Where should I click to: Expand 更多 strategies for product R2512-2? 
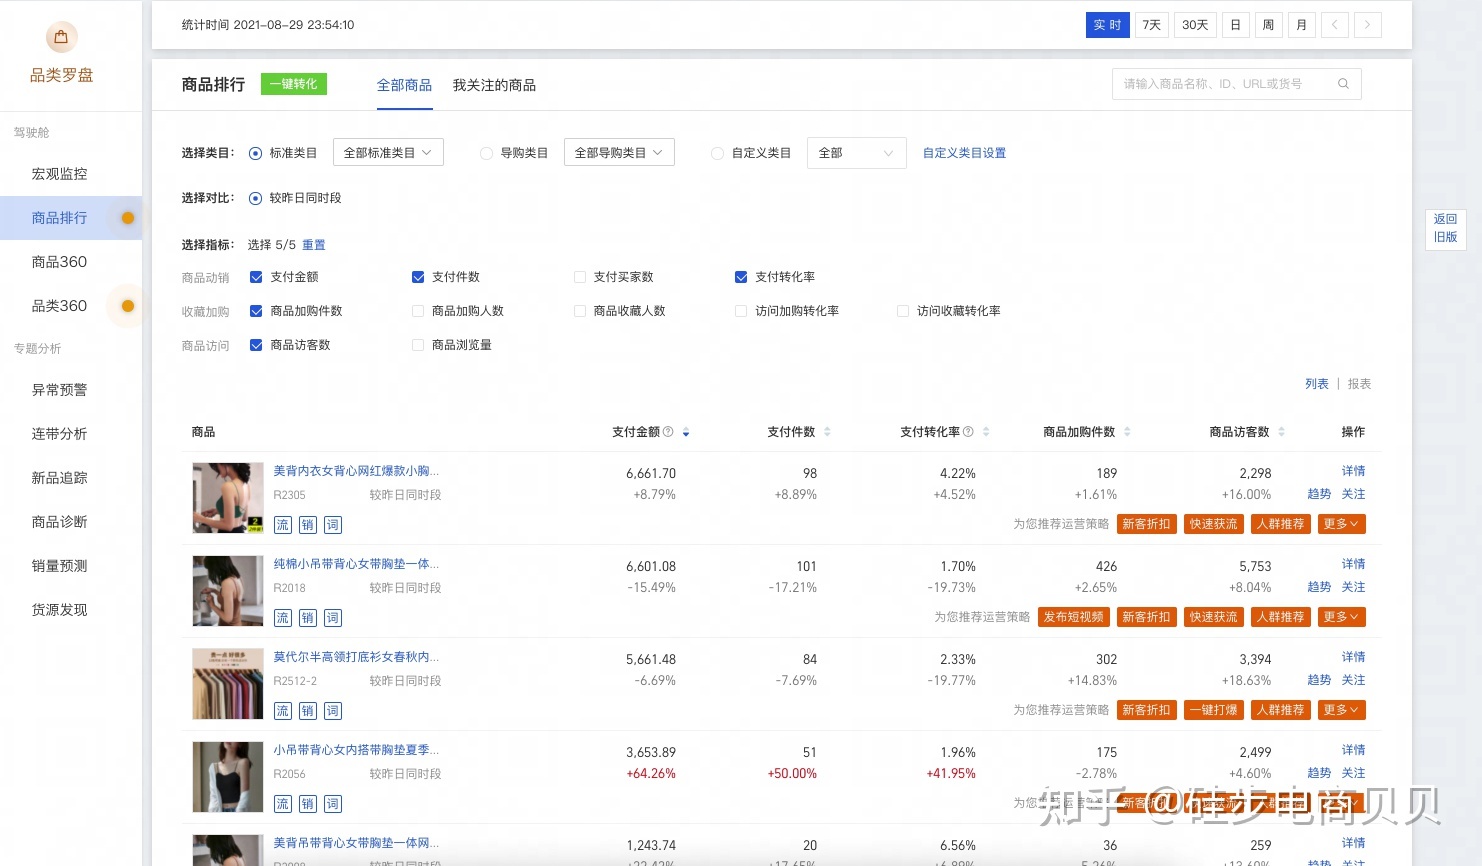1341,710
